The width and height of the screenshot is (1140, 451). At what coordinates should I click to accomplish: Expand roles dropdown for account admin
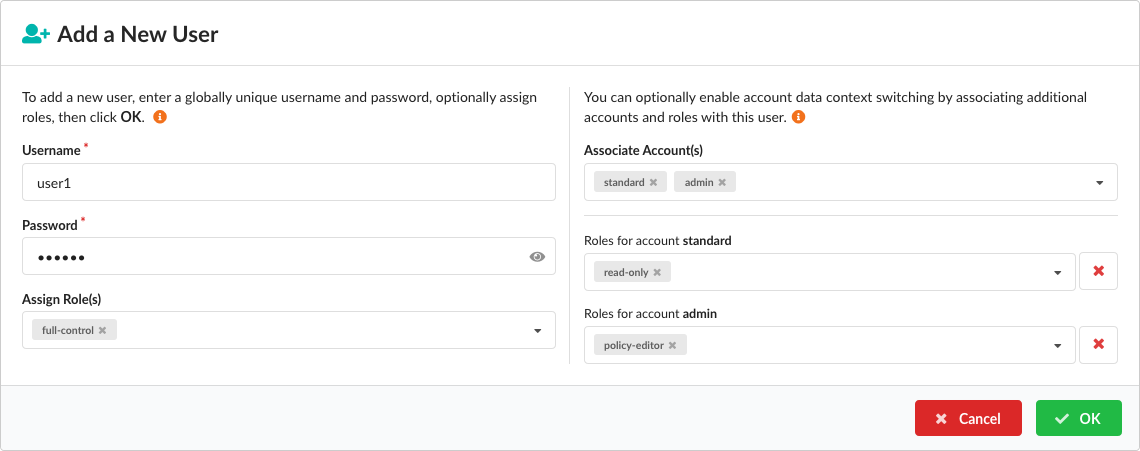(1057, 346)
